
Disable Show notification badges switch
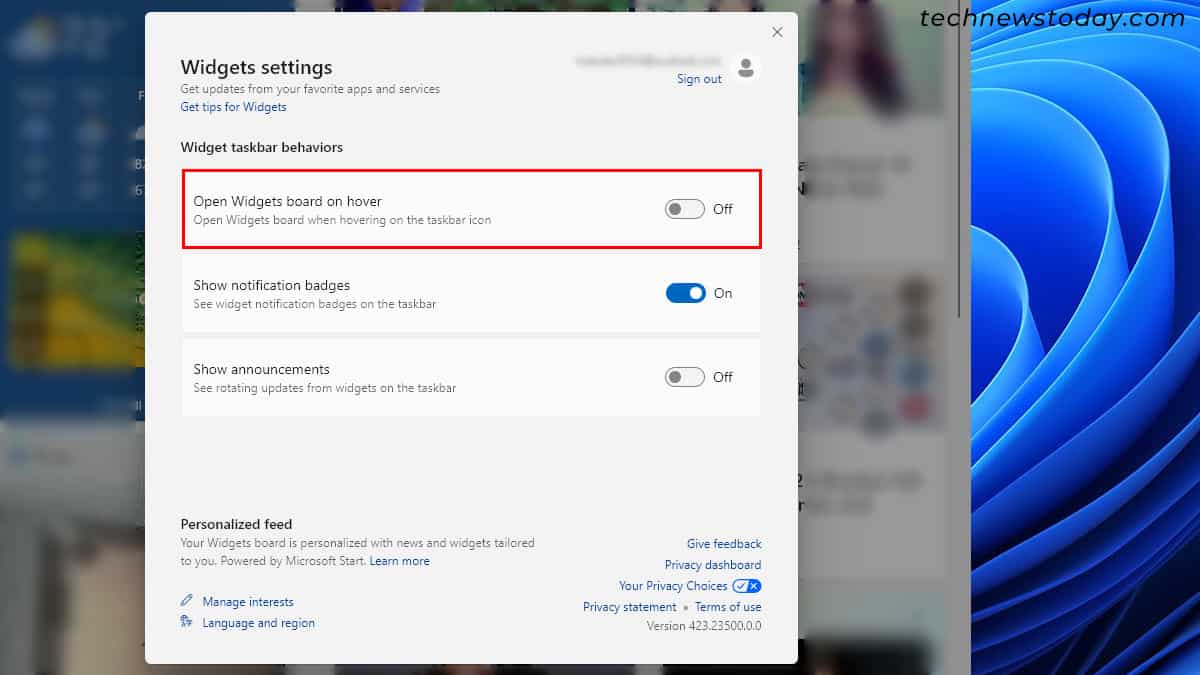click(685, 293)
